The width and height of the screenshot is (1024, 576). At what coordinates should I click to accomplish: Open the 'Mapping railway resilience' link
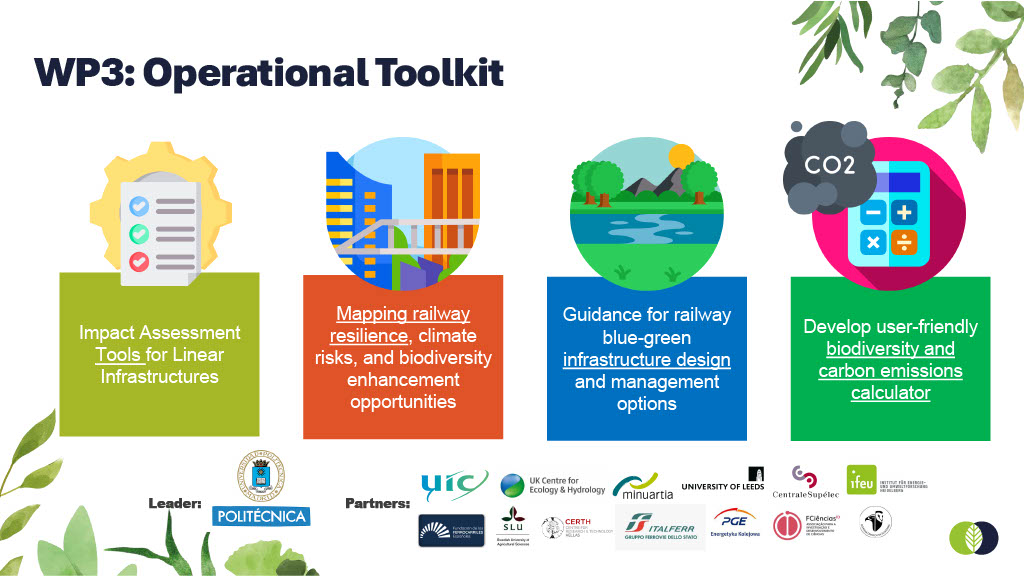(400, 325)
